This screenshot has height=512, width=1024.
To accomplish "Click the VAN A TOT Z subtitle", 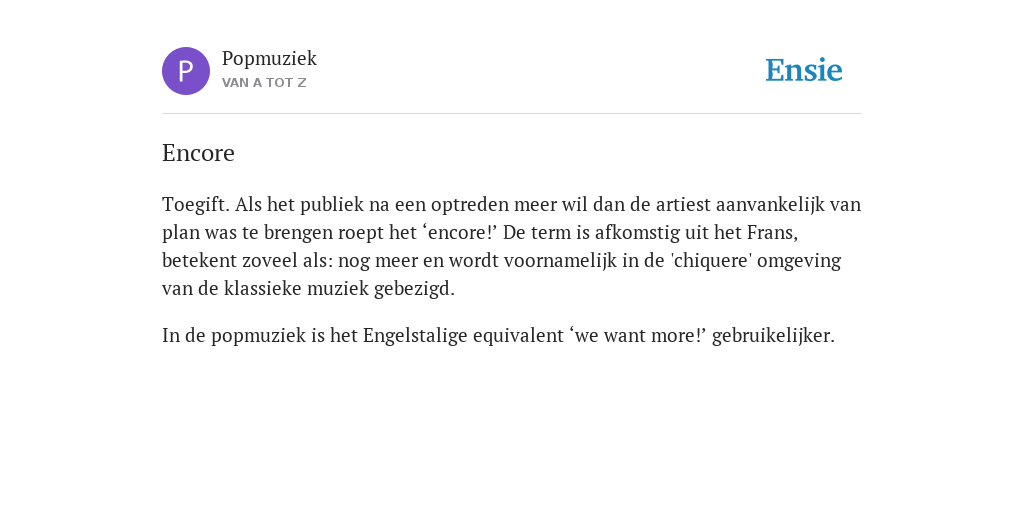I will (x=264, y=83).
